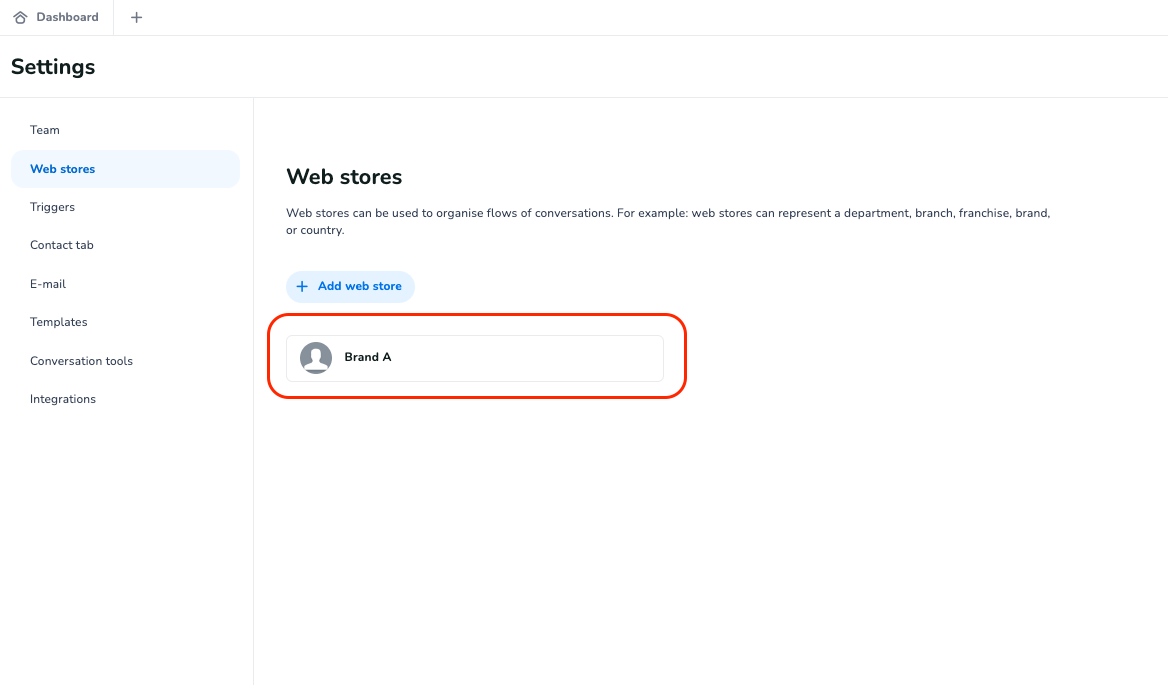
Task: Open the Integrations settings
Action: pos(63,399)
